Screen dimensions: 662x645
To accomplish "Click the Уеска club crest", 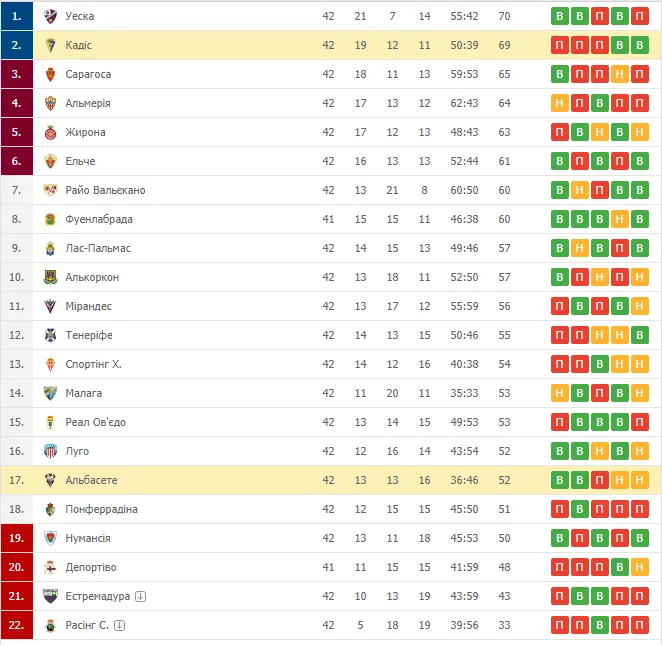I will [51, 17].
